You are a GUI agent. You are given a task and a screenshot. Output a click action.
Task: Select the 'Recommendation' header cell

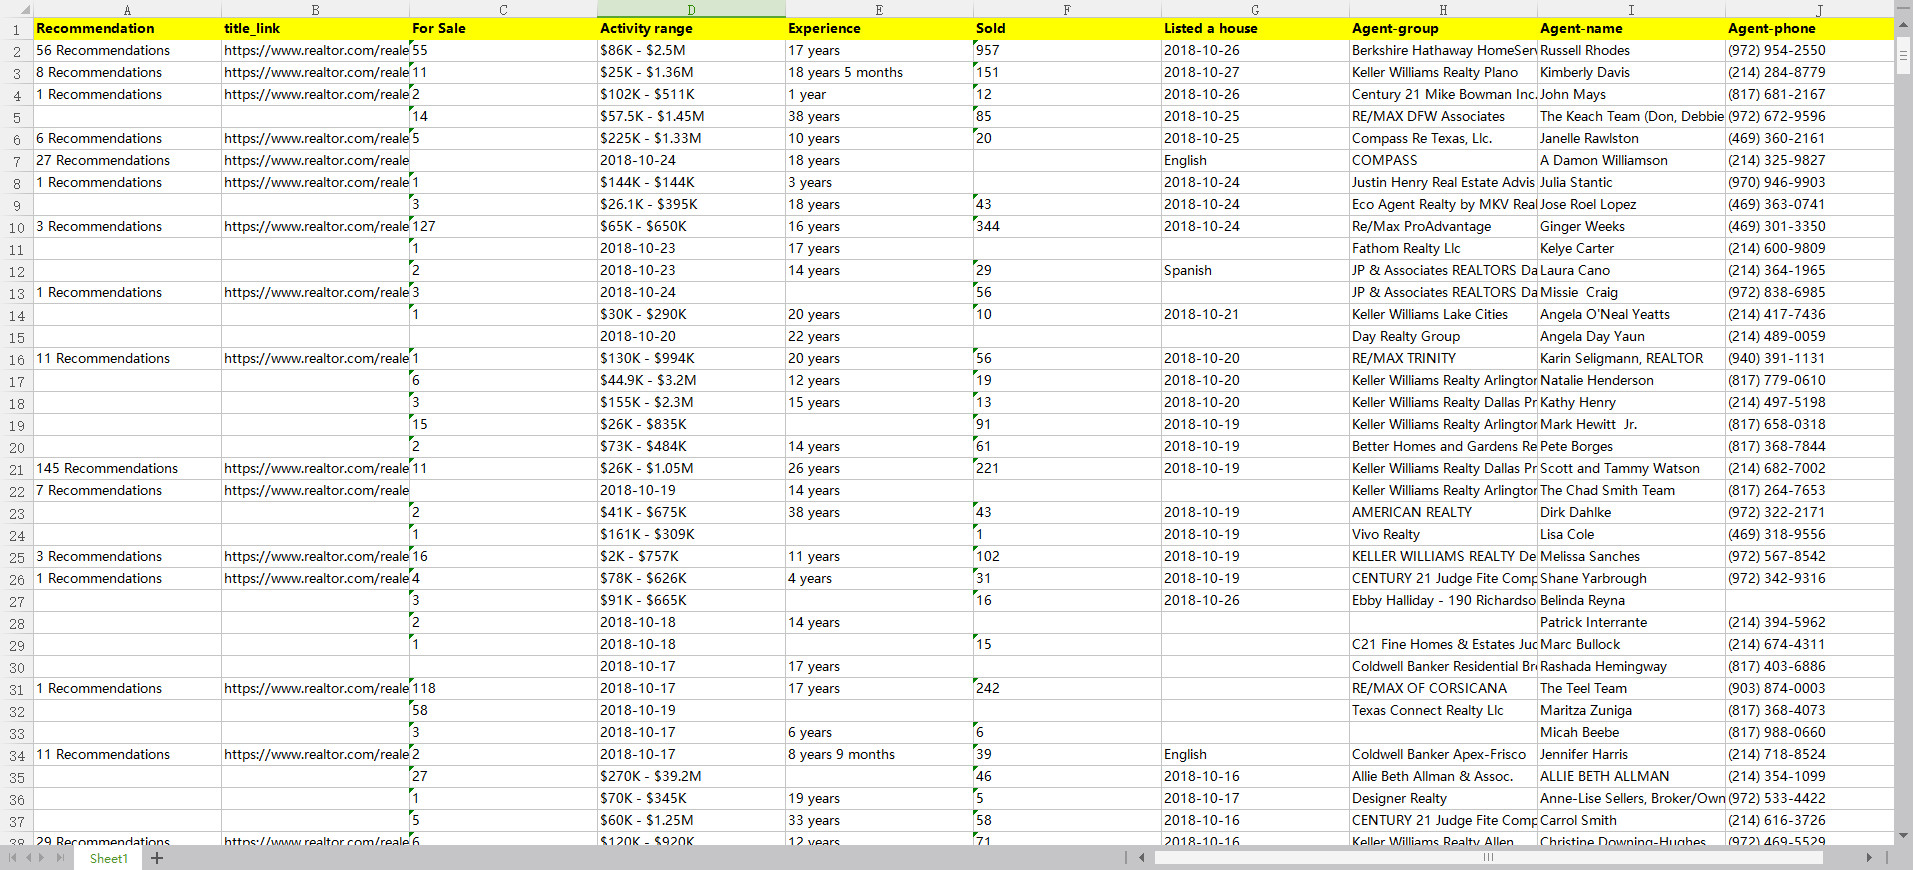point(127,29)
